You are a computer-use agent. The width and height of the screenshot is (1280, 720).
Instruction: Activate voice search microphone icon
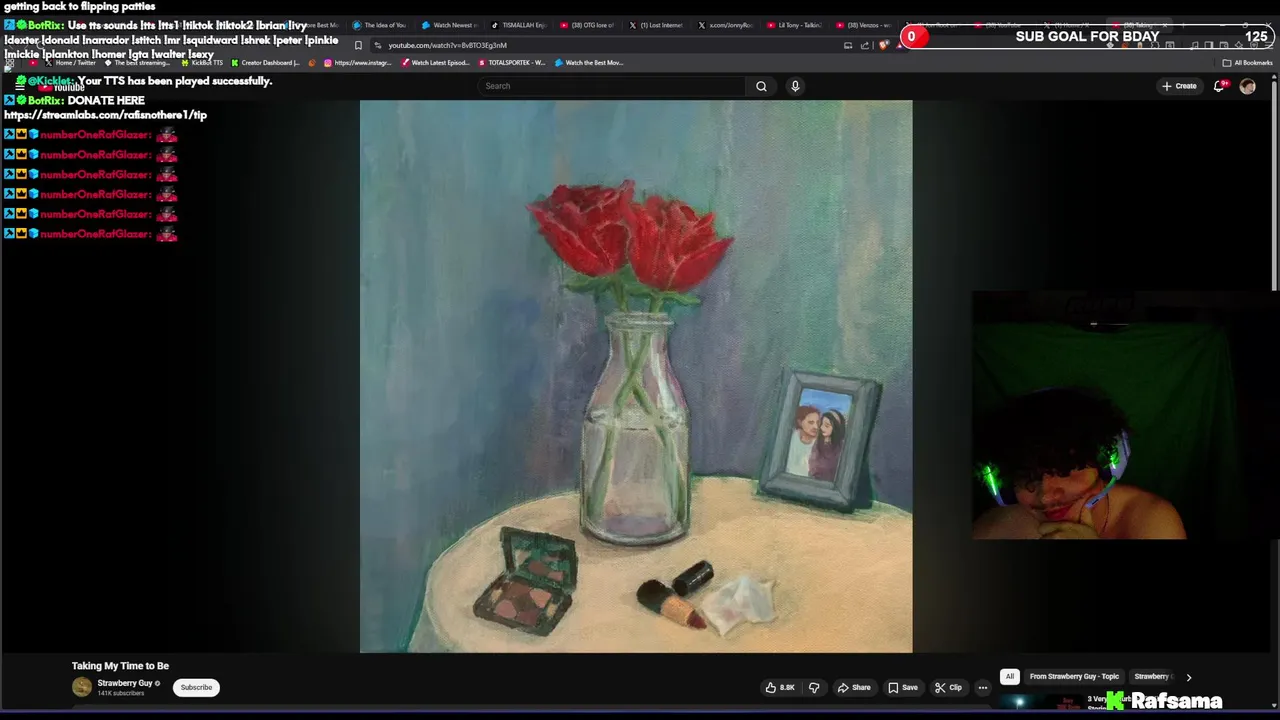(x=795, y=86)
